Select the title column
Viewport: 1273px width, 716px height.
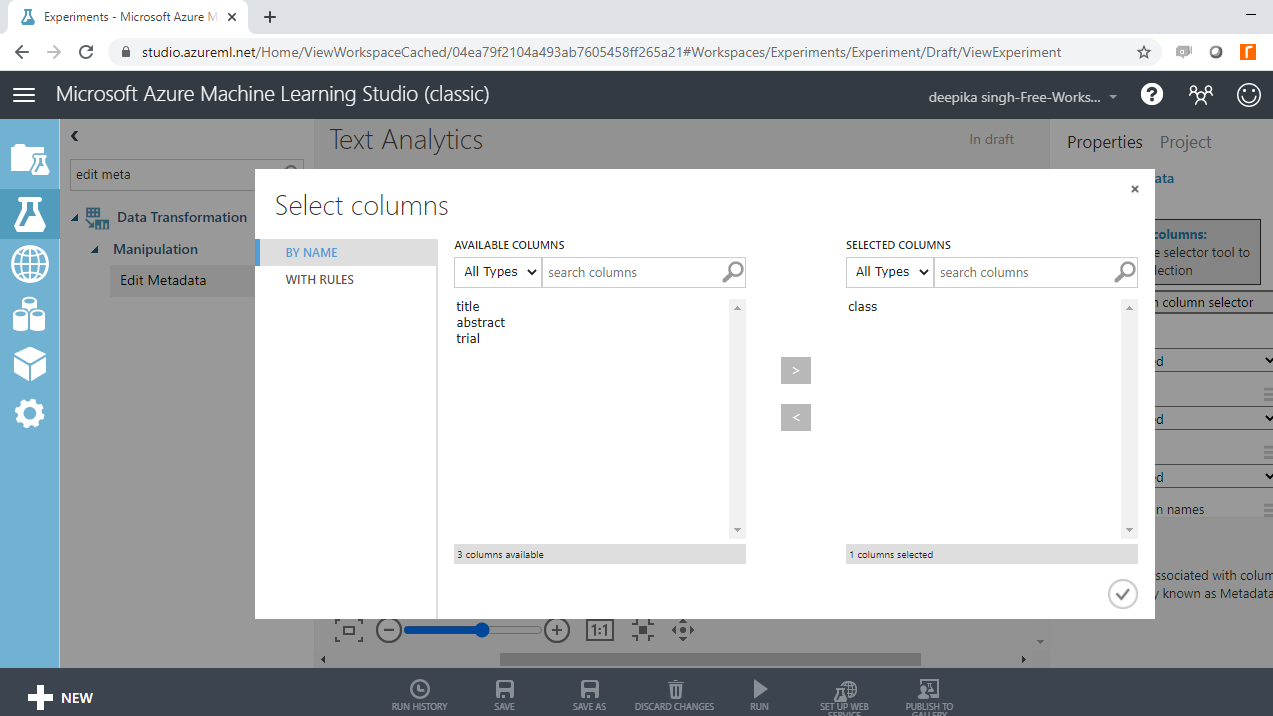click(468, 306)
